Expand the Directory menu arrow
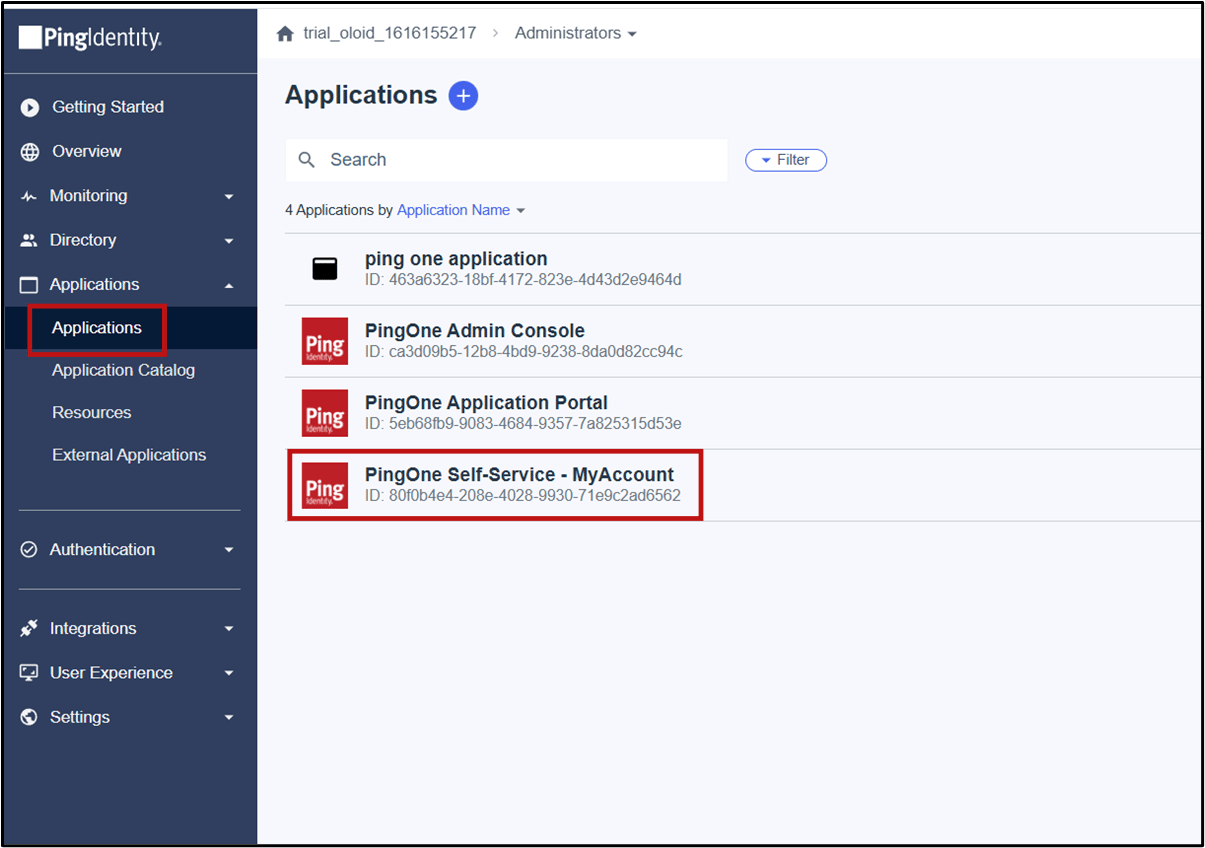This screenshot has height=848, width=1205. click(x=229, y=241)
